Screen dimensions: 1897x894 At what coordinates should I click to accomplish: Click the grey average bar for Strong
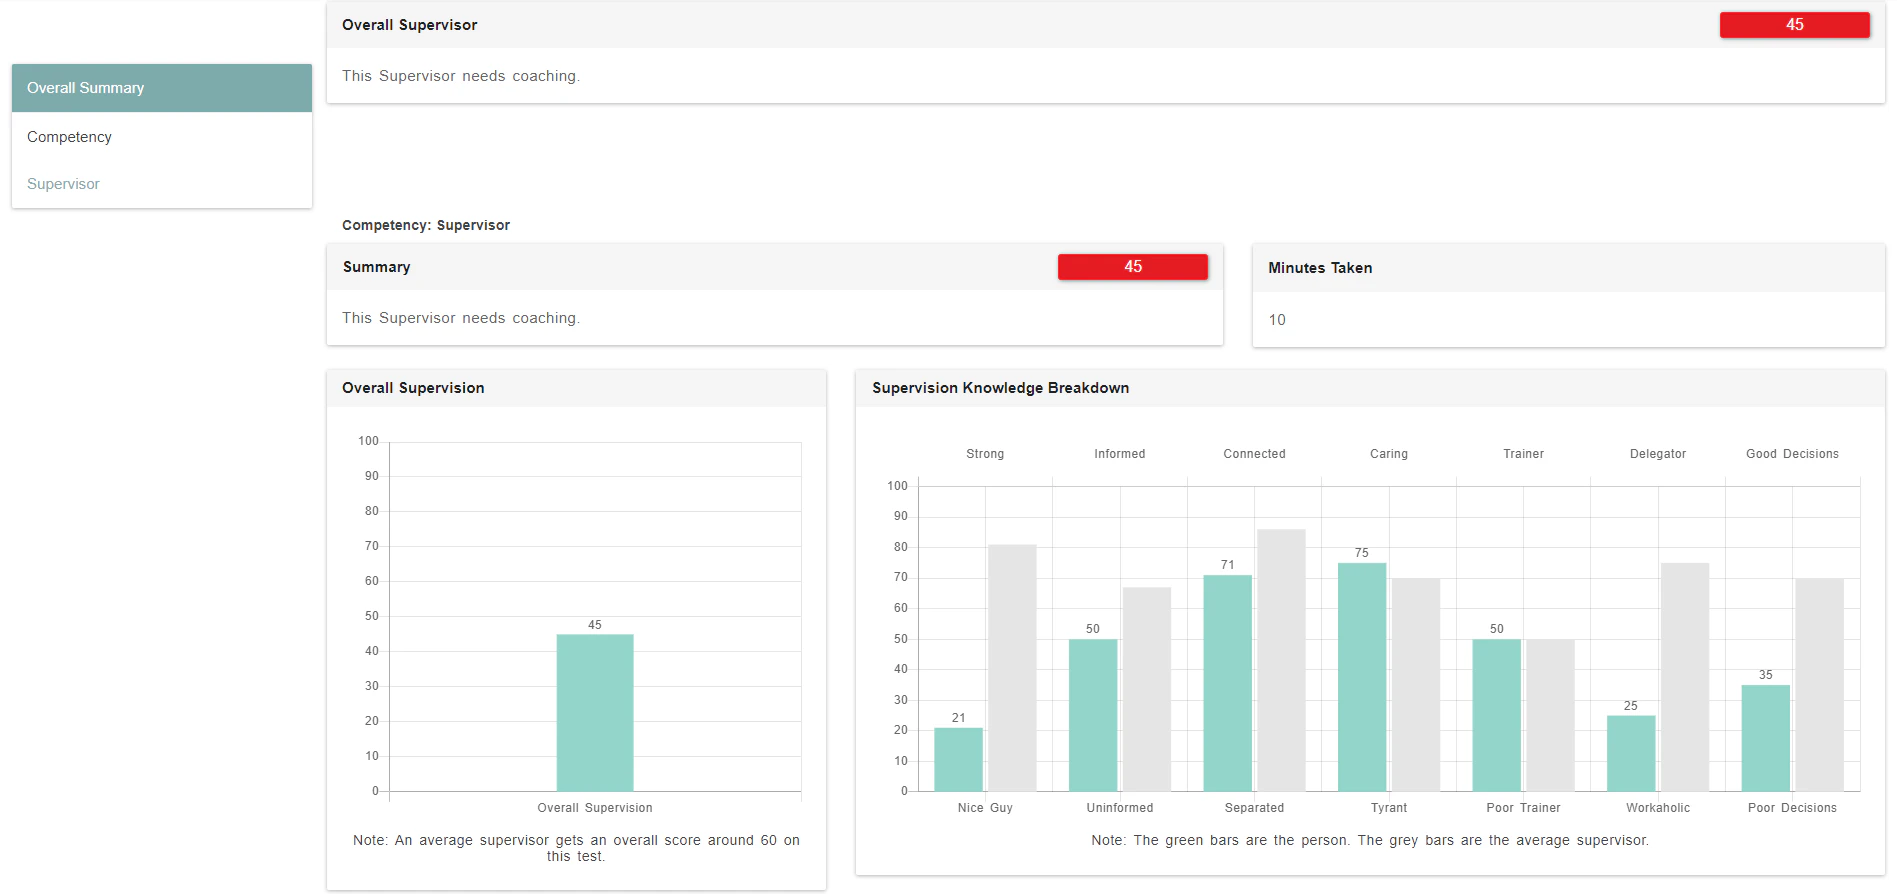1012,668
